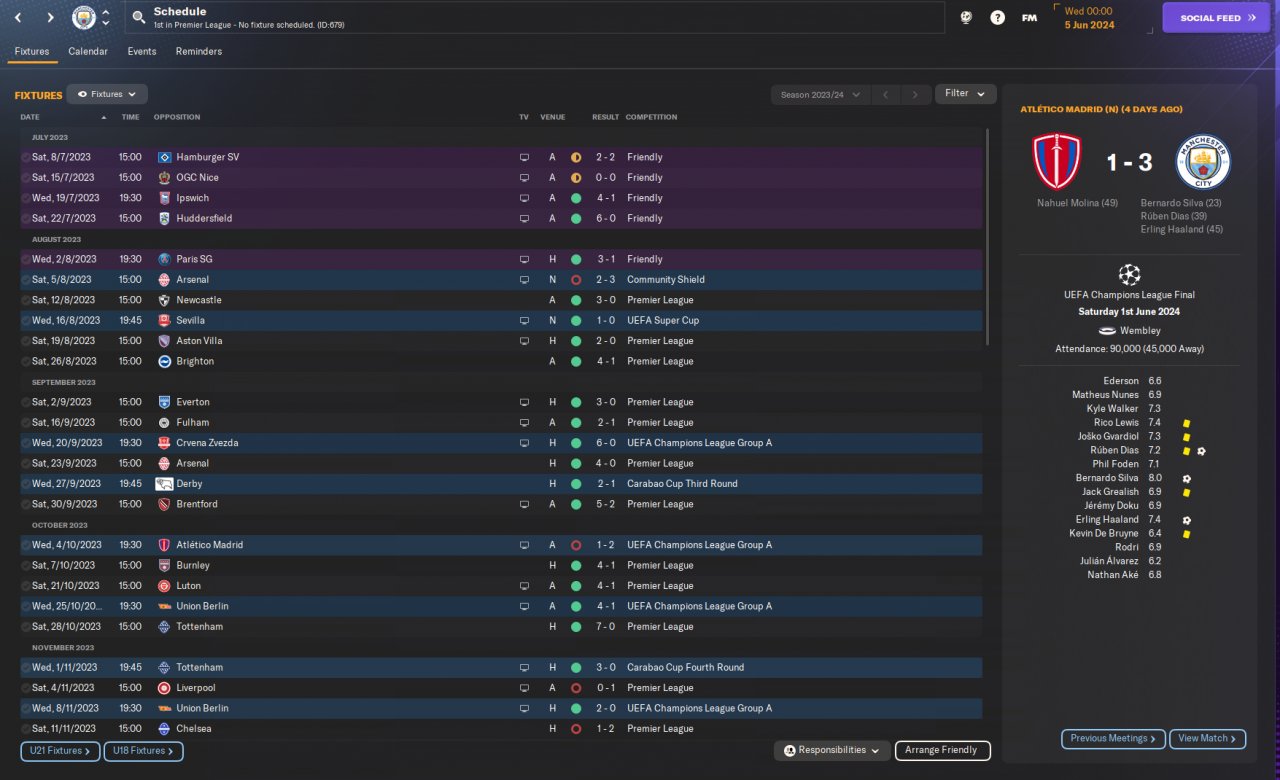Click the TV icon on the Liverpool row

coord(524,688)
